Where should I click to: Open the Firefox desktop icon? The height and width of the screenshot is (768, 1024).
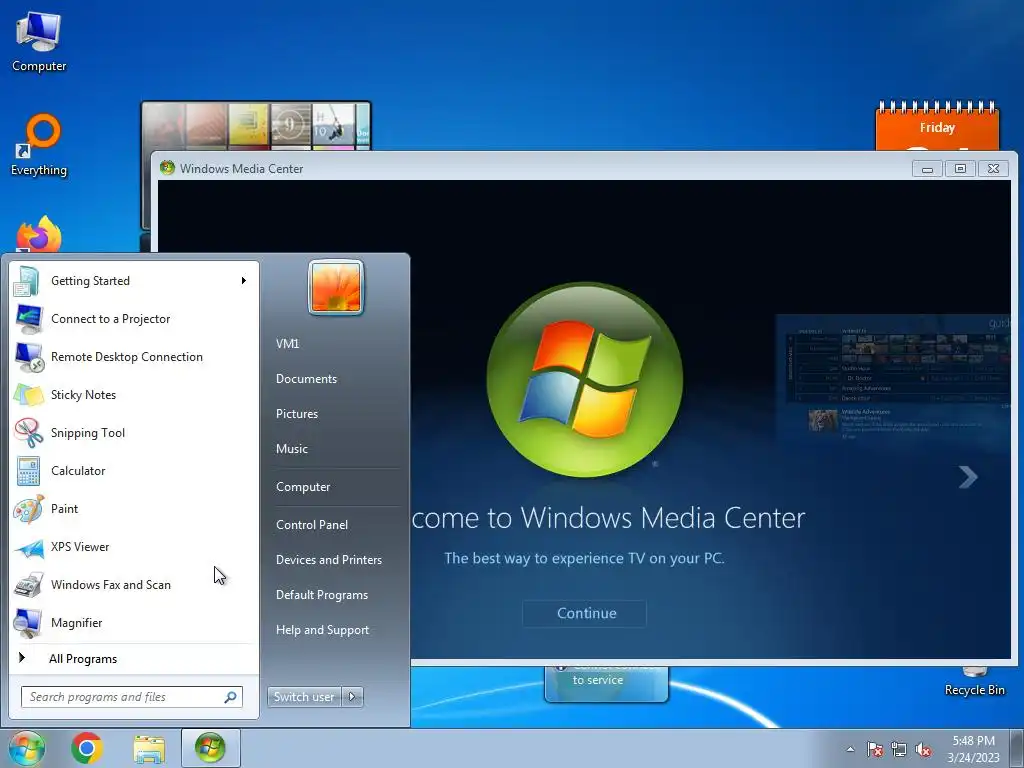39,235
